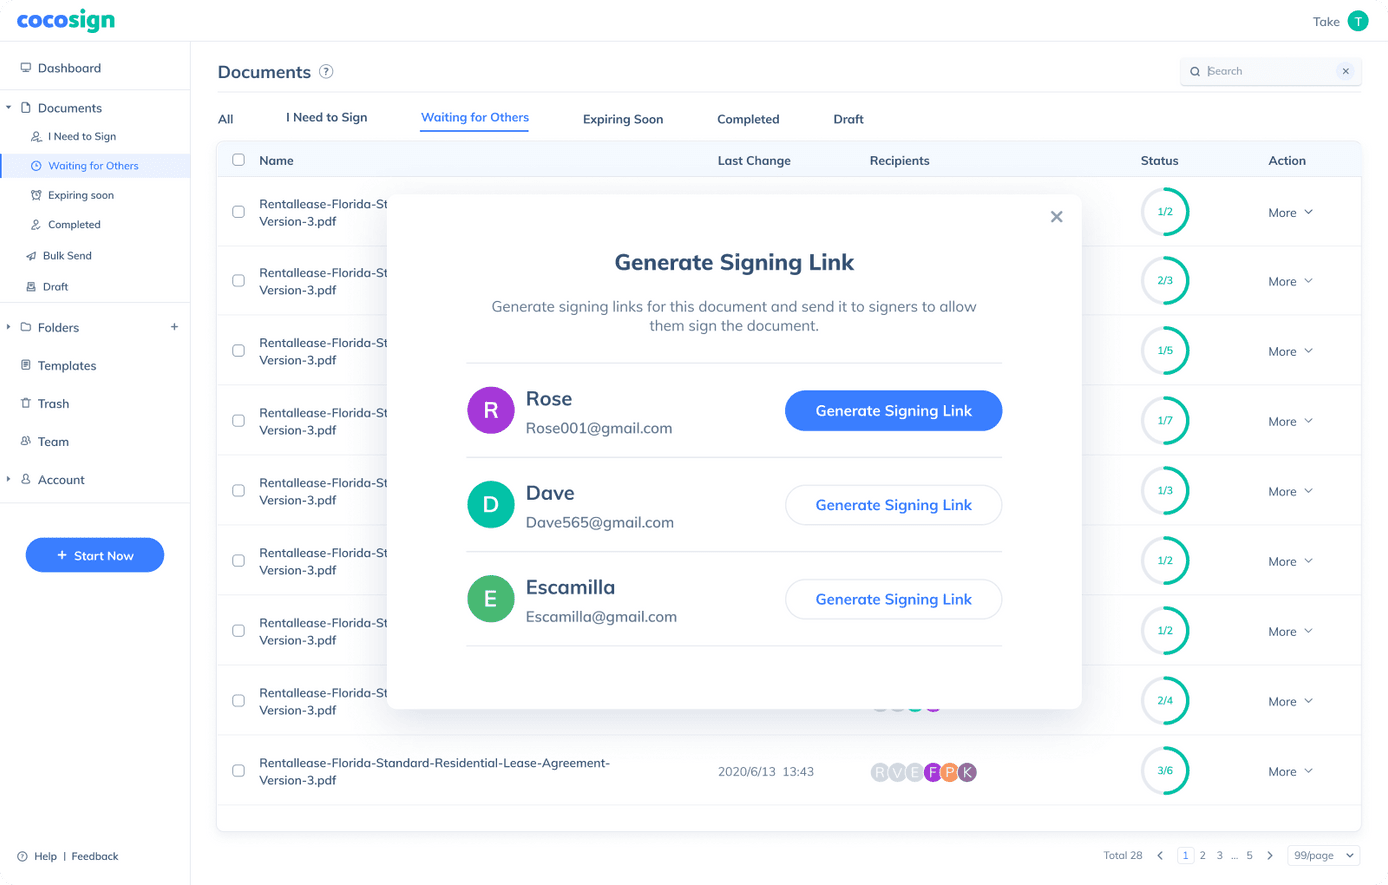The height and width of the screenshot is (885, 1388).
Task: Expand the Folders section
Action: coord(9,327)
